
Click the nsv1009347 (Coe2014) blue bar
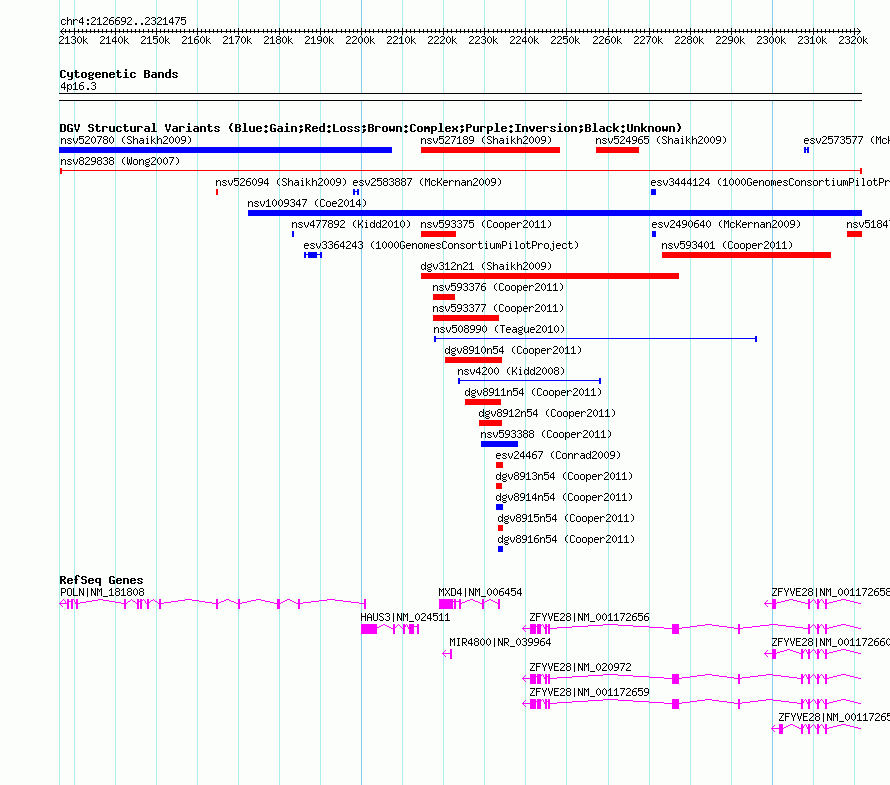(555, 213)
